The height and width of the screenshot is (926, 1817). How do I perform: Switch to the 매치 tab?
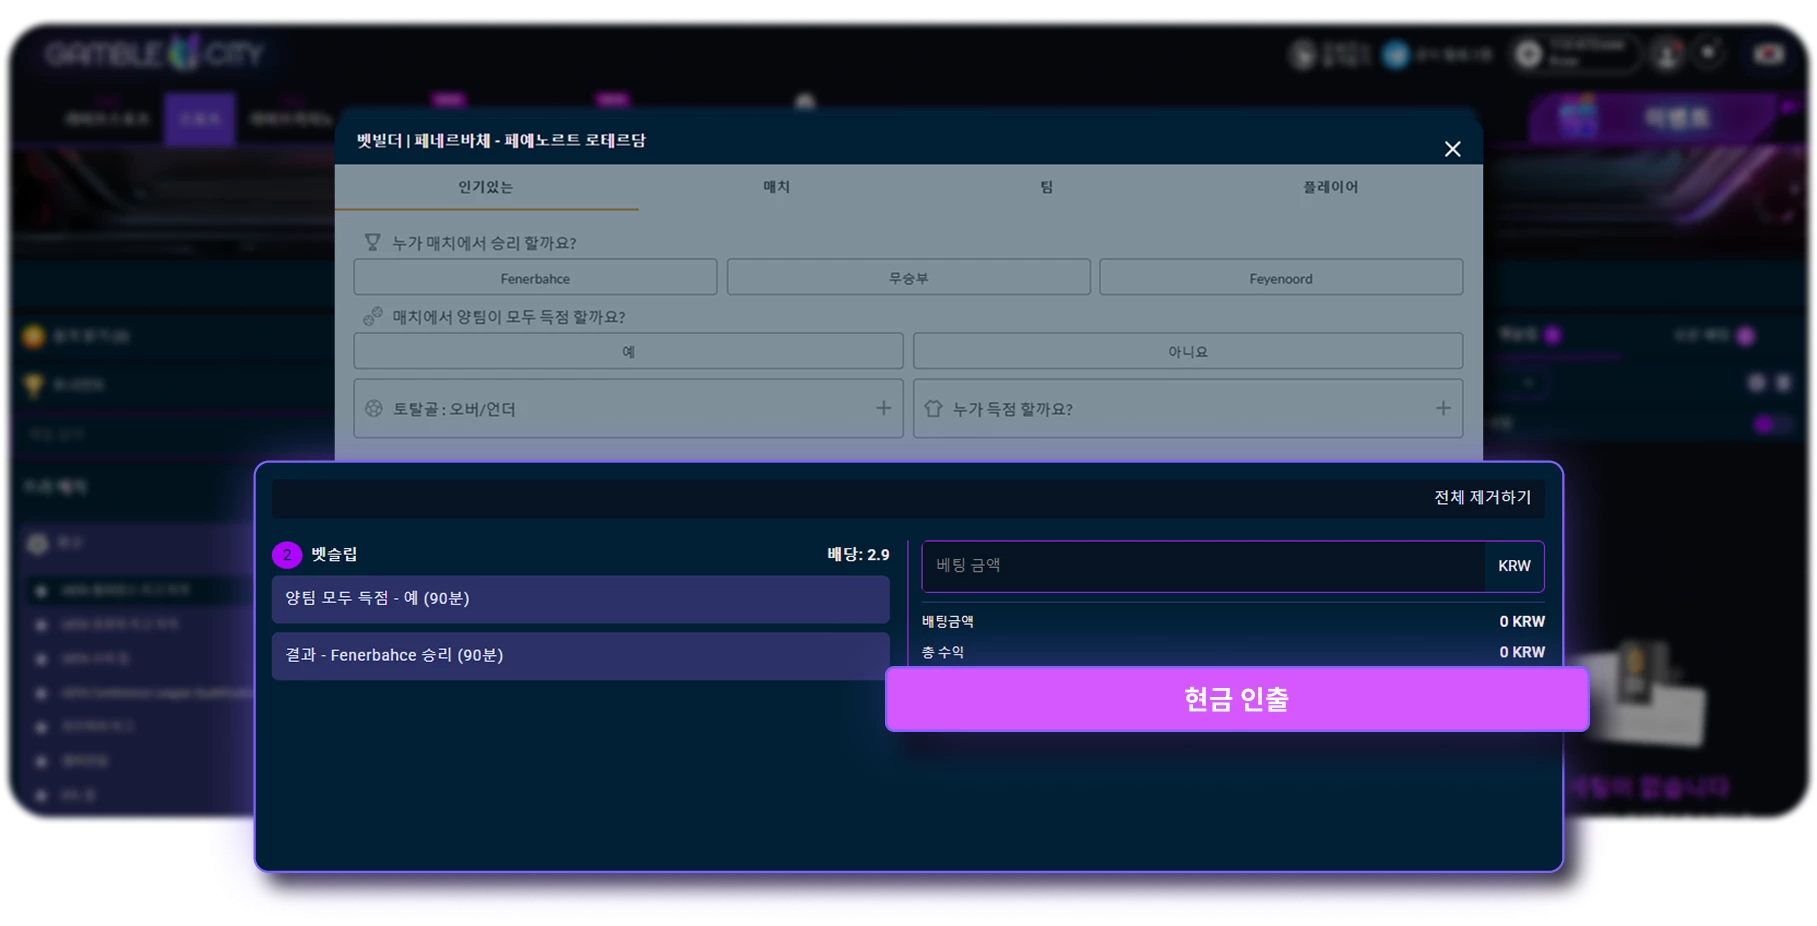pyautogui.click(x=777, y=187)
